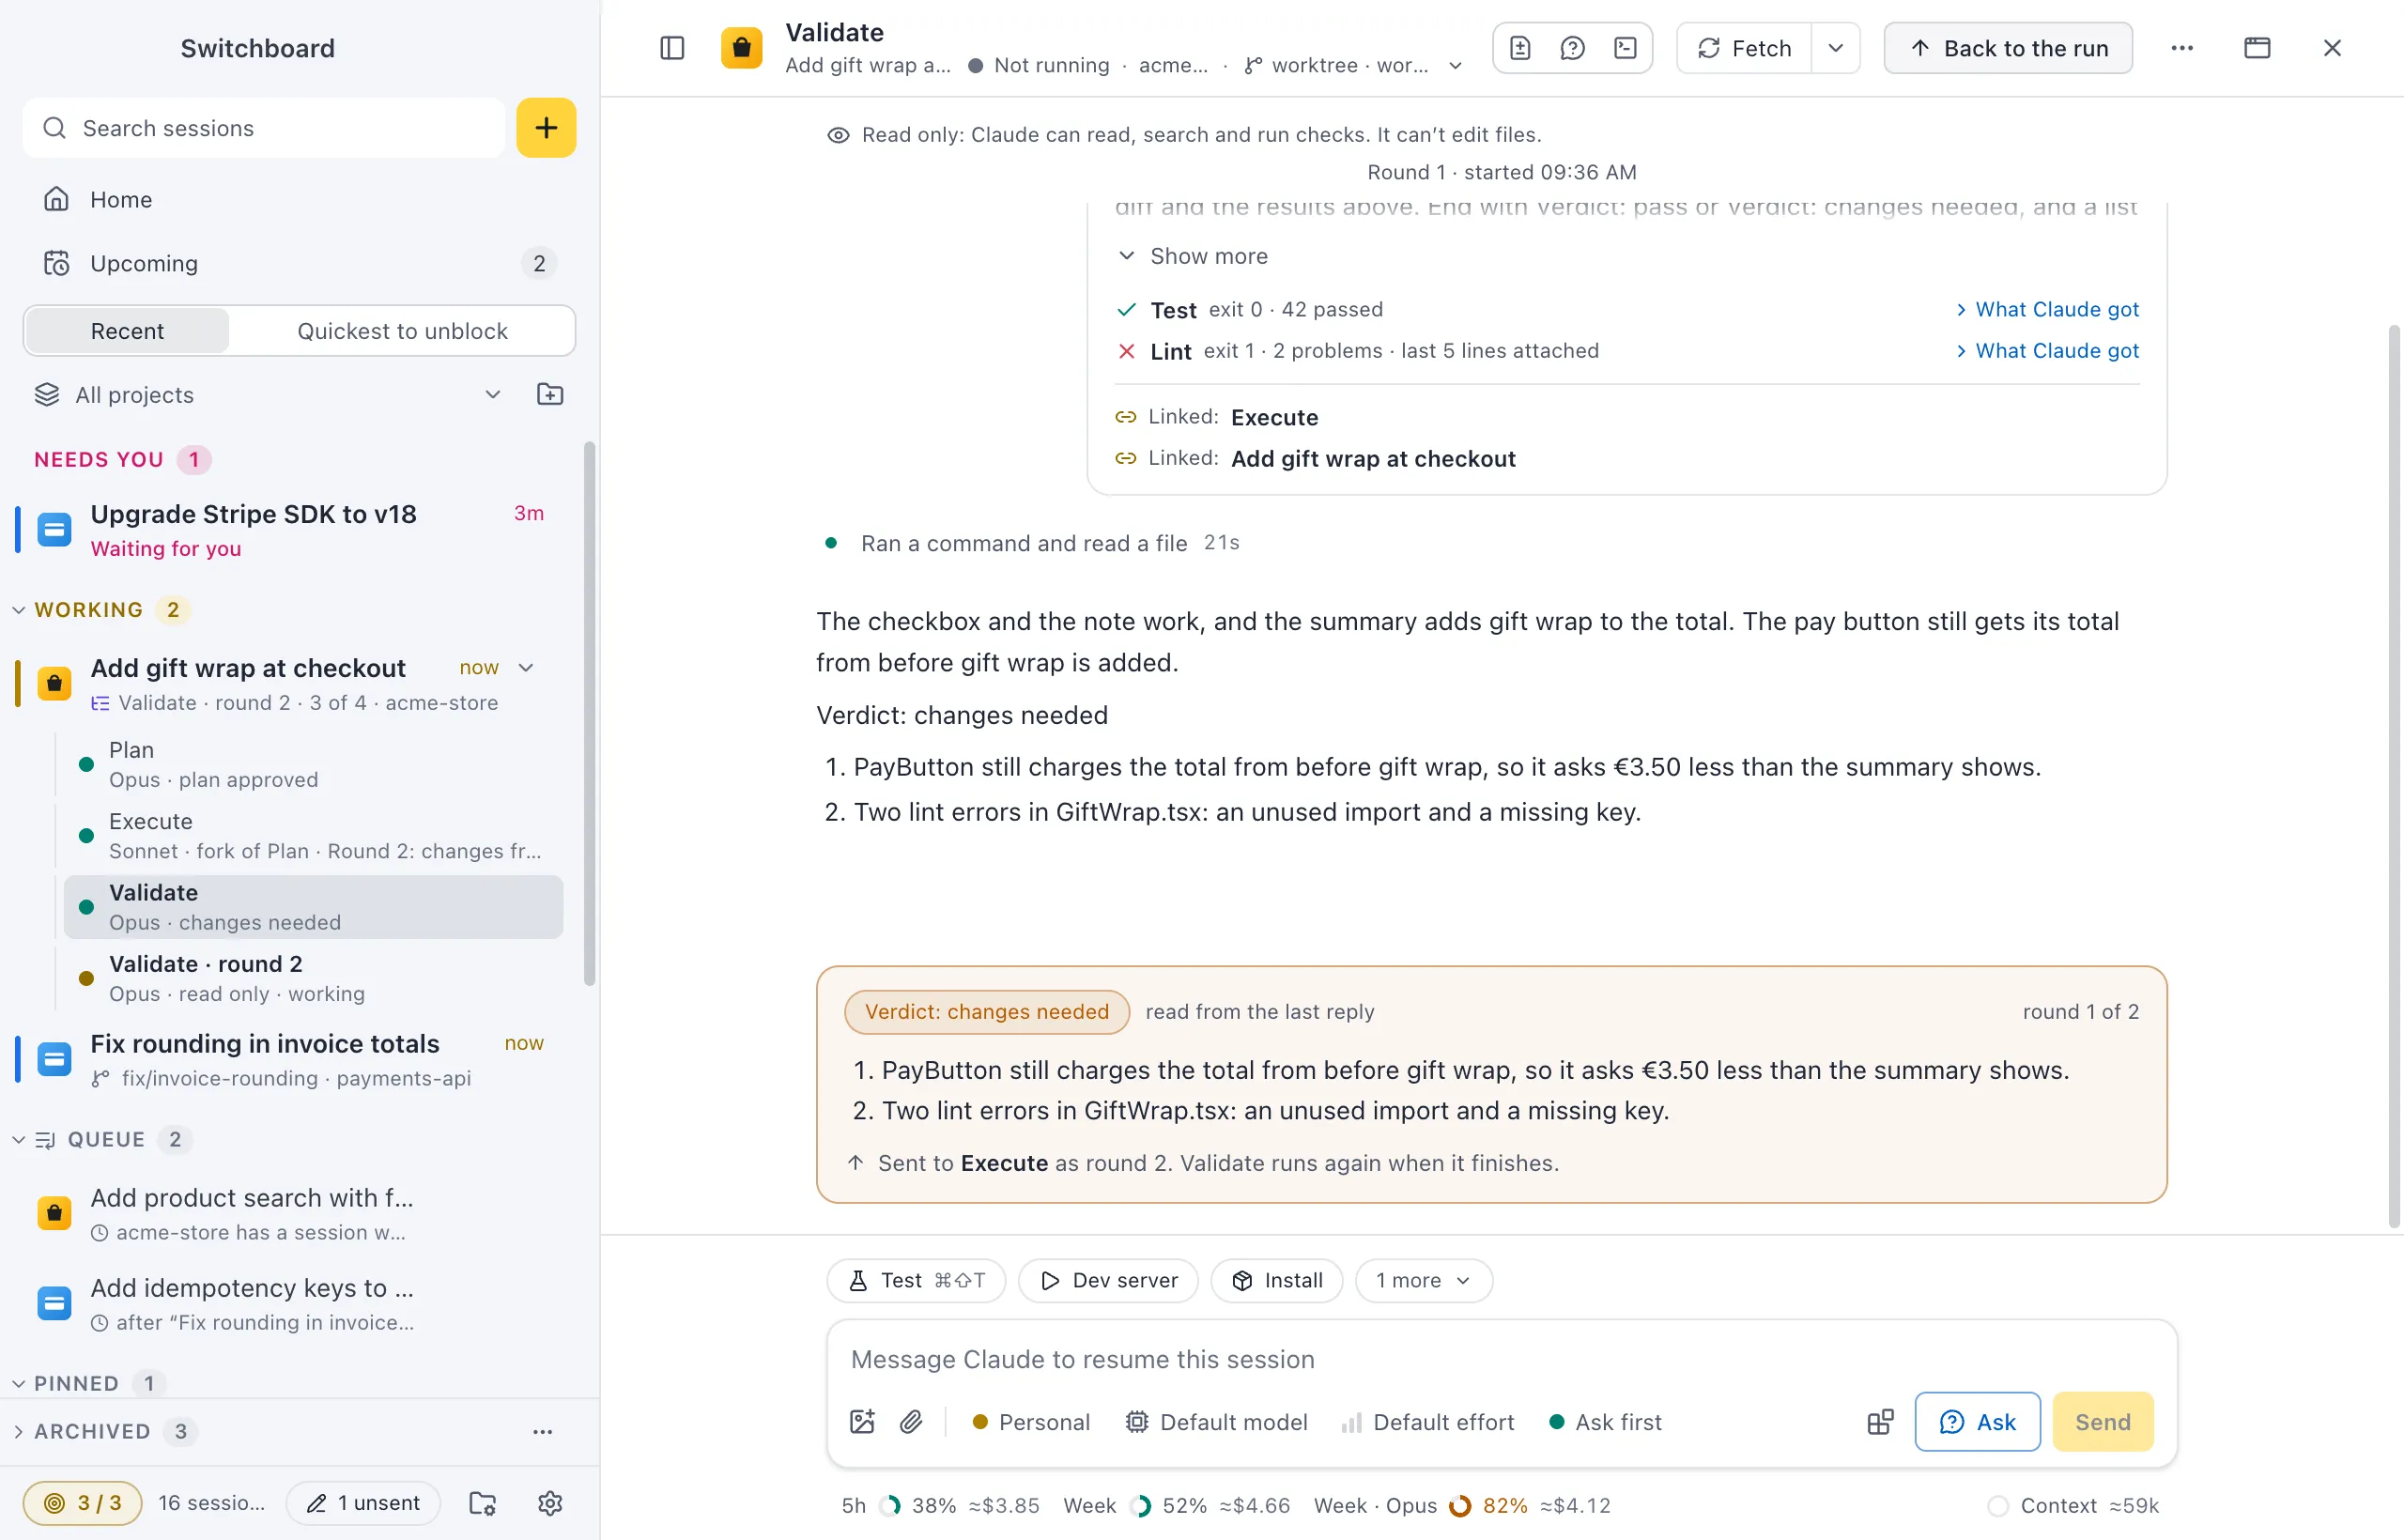The width and height of the screenshot is (2404, 1540).
Task: Click the Week Opus 82% usage indicator
Action: (x=1462, y=1505)
